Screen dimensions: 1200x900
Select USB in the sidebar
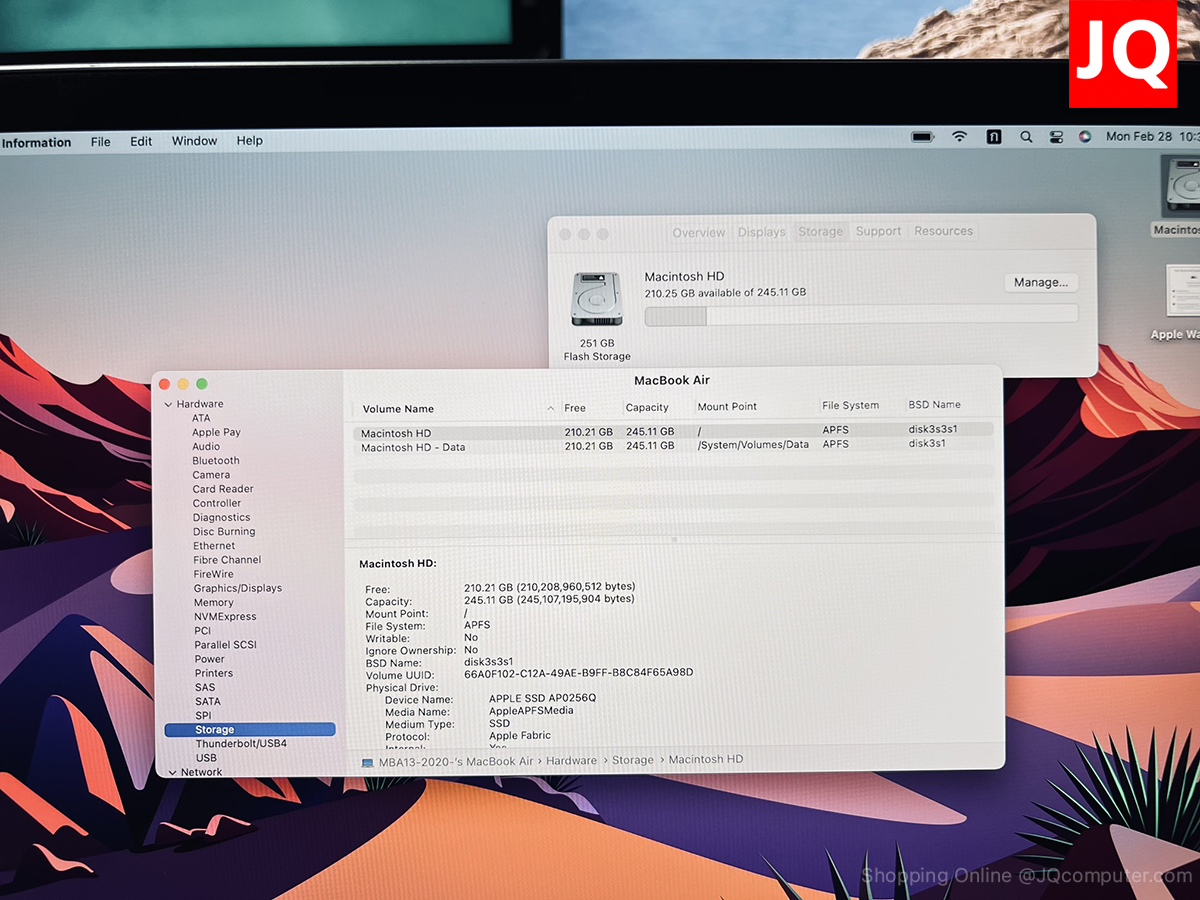coord(206,758)
